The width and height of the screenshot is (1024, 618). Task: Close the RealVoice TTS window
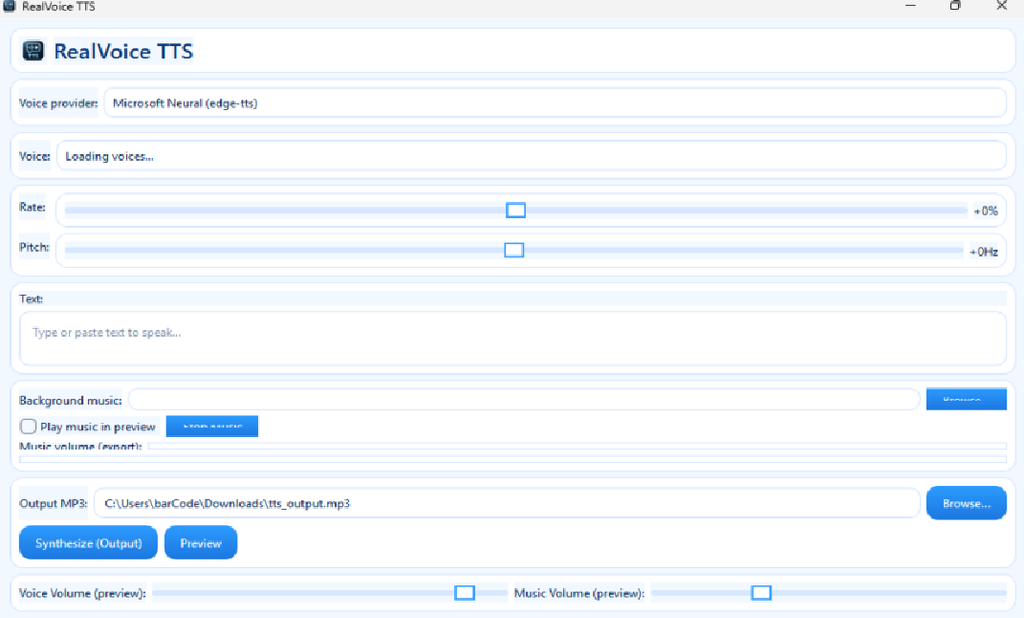pos(1001,6)
